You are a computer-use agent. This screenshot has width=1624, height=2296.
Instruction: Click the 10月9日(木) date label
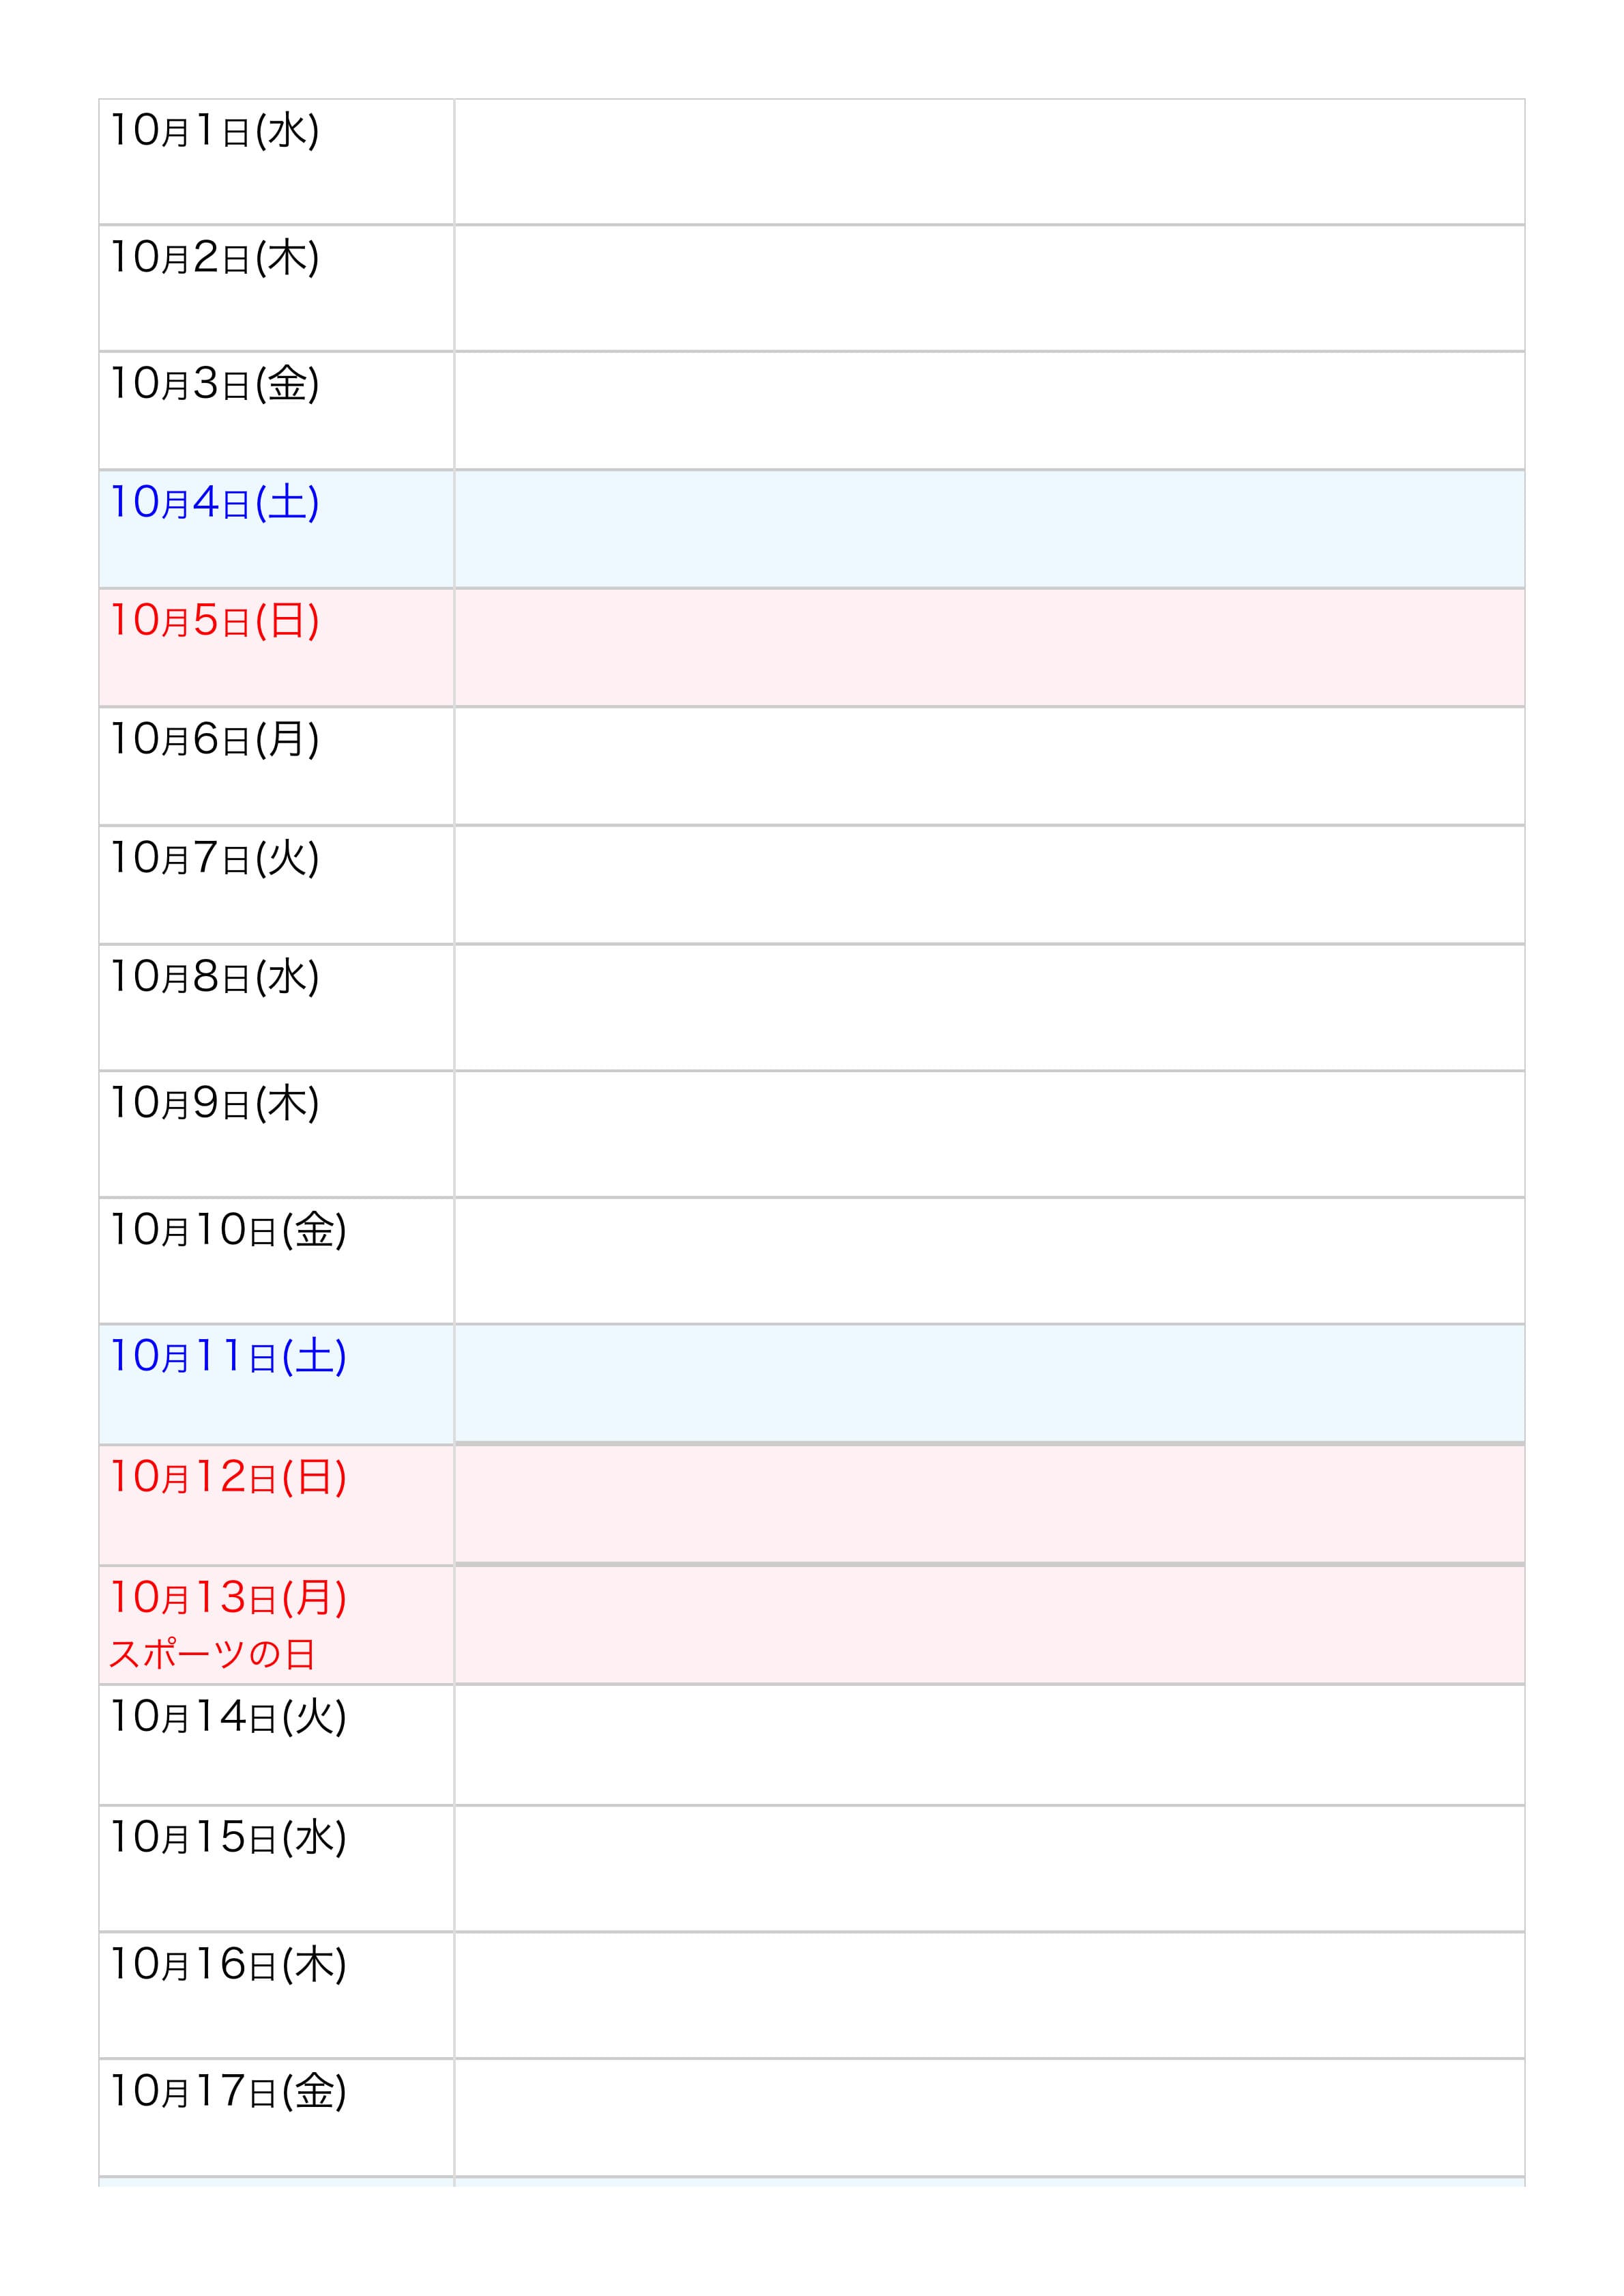click(214, 1104)
